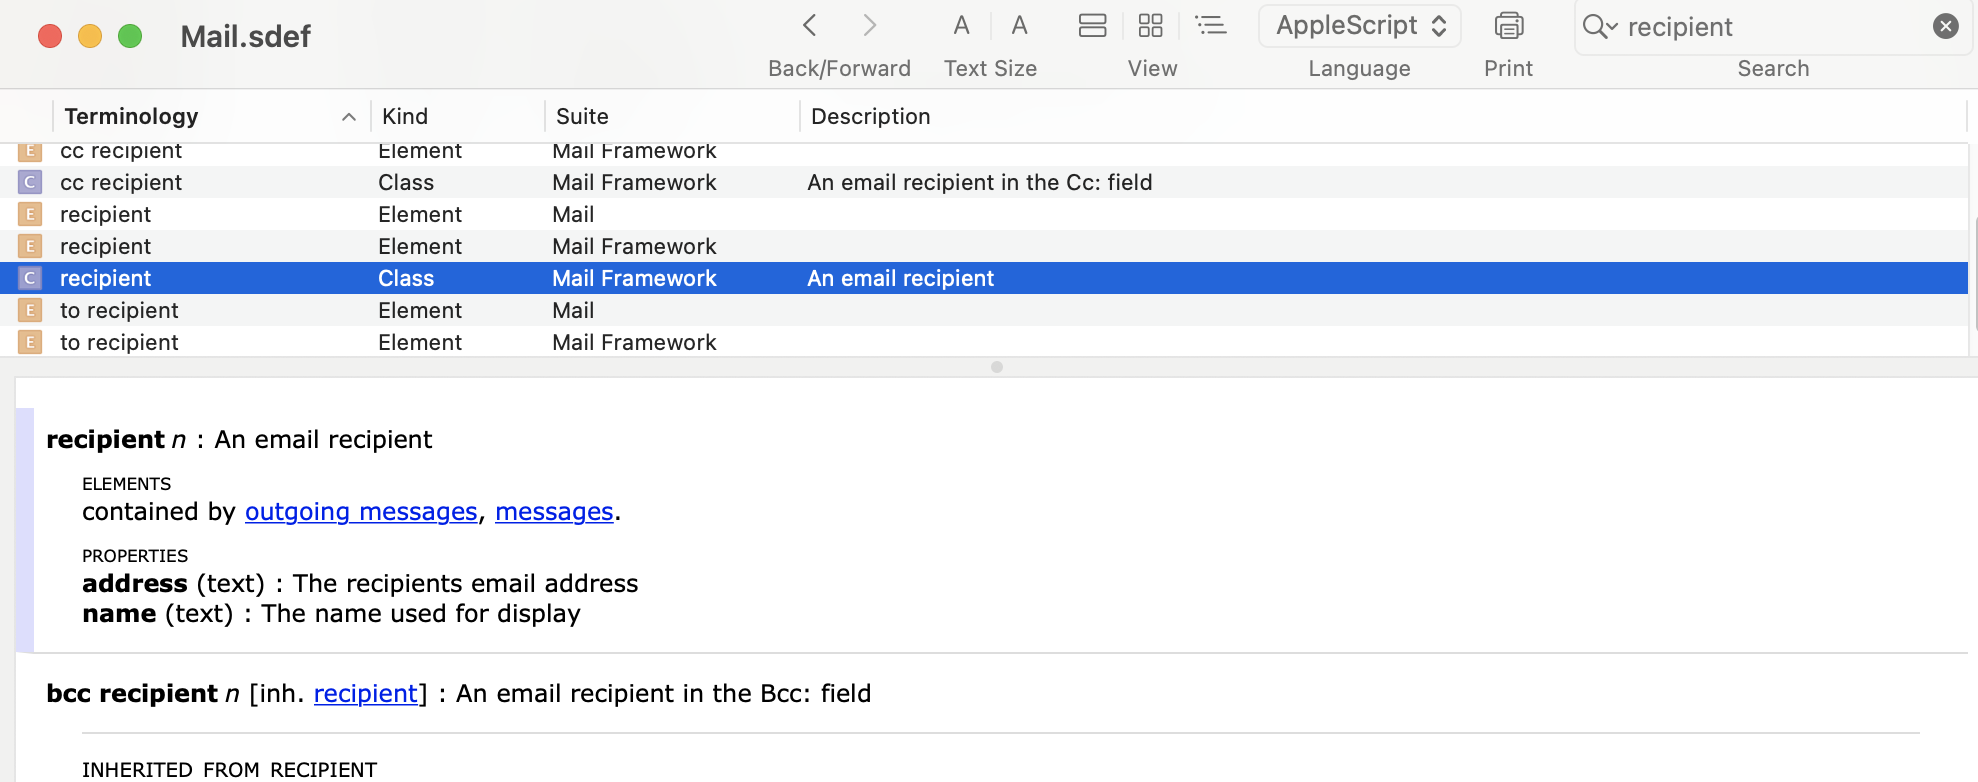The height and width of the screenshot is (782, 1978).
Task: Open the search magnifier options menu
Action: tap(1599, 27)
